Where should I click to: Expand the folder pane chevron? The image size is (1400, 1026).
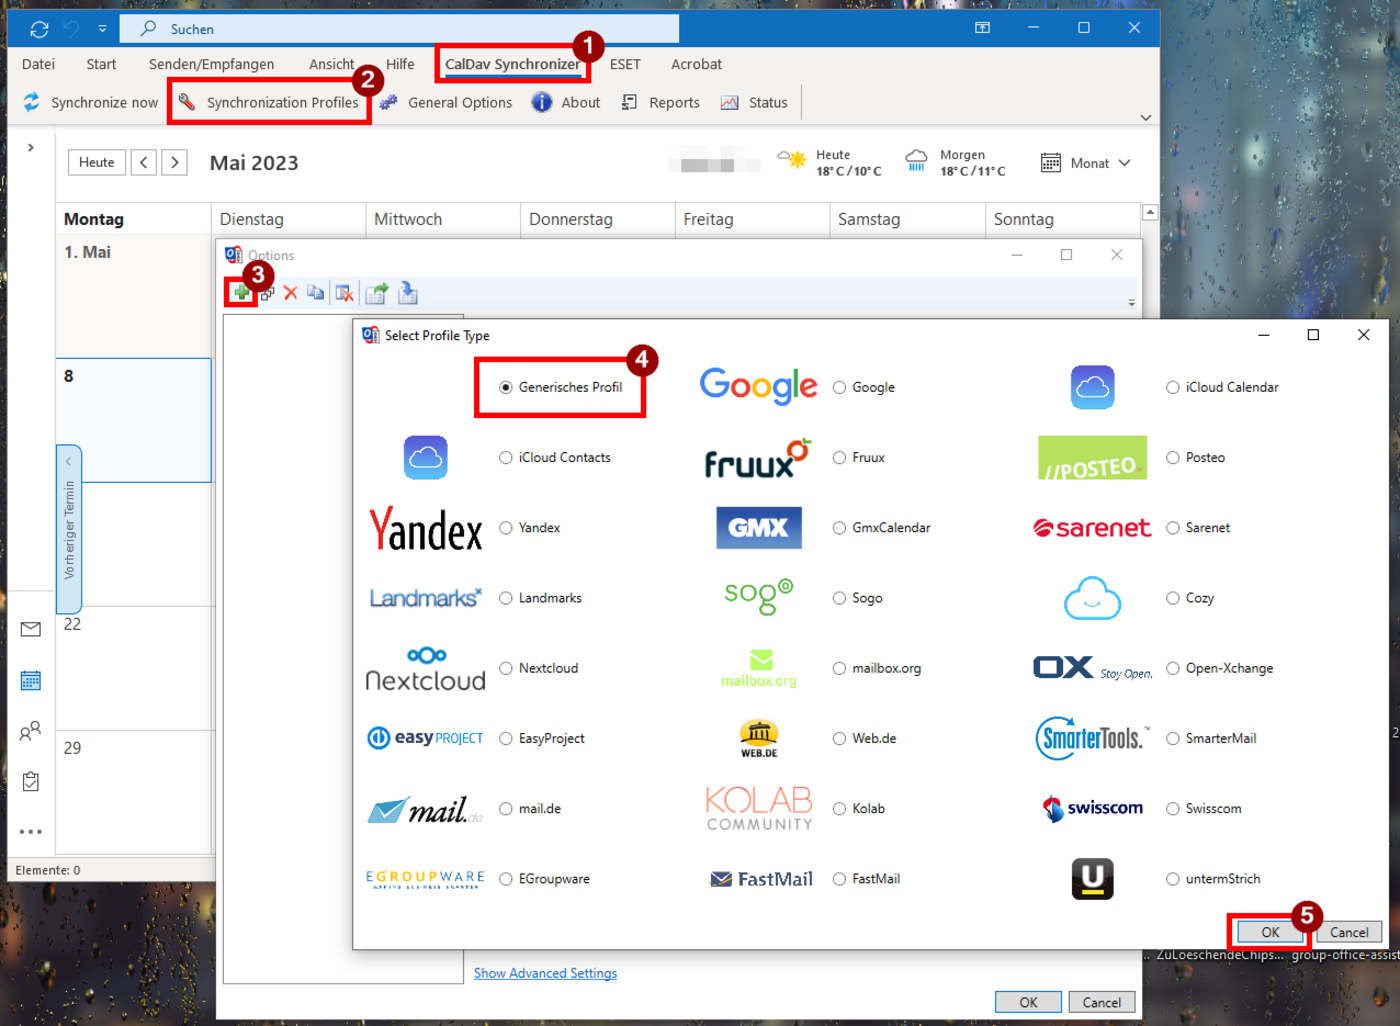(31, 147)
